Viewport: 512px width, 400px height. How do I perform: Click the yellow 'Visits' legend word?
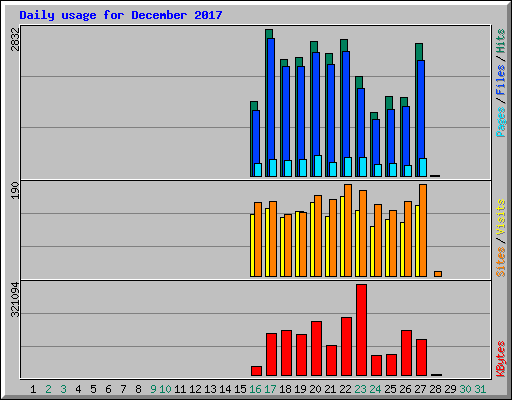(x=501, y=217)
